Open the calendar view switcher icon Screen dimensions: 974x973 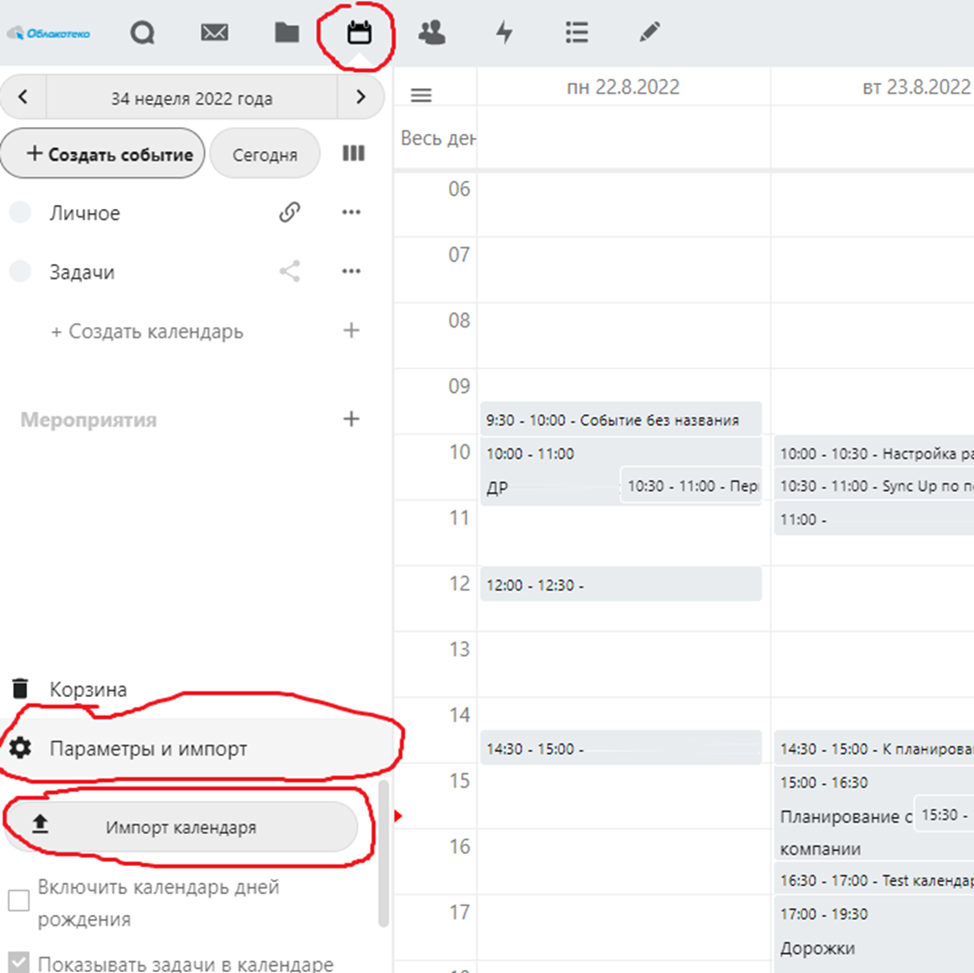pos(353,154)
